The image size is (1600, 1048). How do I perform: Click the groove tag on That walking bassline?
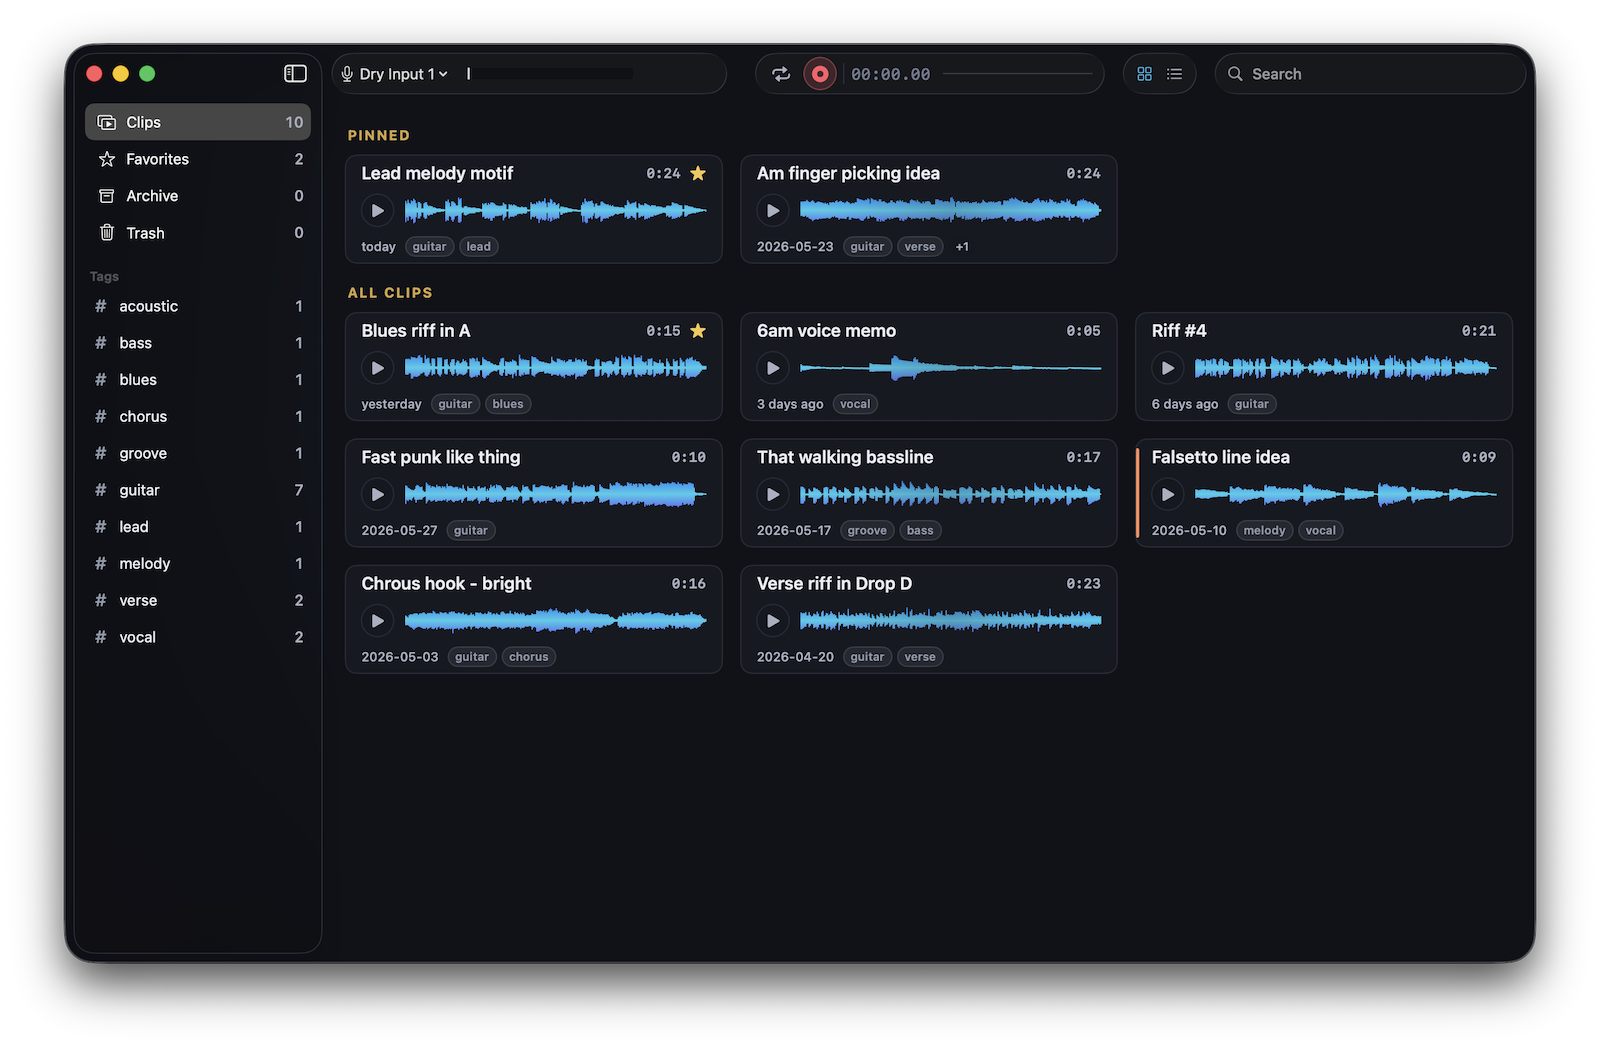coord(867,531)
